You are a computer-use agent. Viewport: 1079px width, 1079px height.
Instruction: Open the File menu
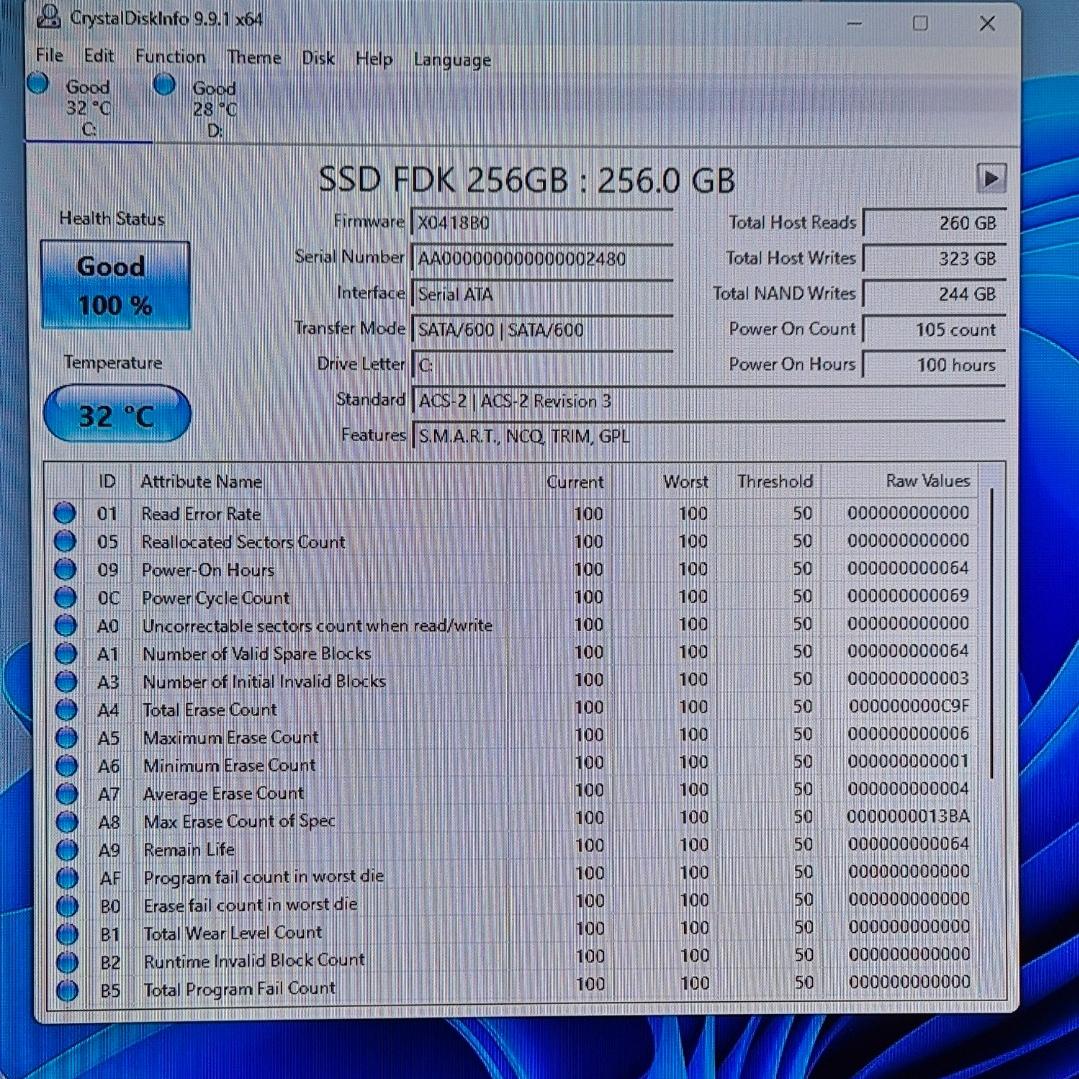click(x=50, y=55)
